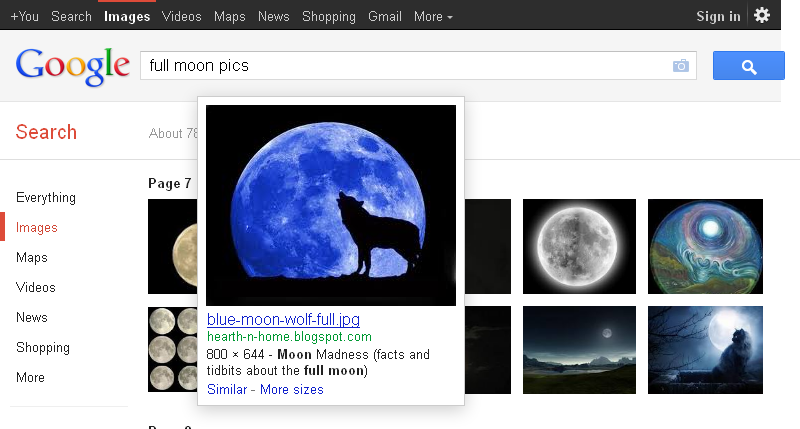Click the blue magnifier search button
This screenshot has height=429, width=800.
(748, 66)
